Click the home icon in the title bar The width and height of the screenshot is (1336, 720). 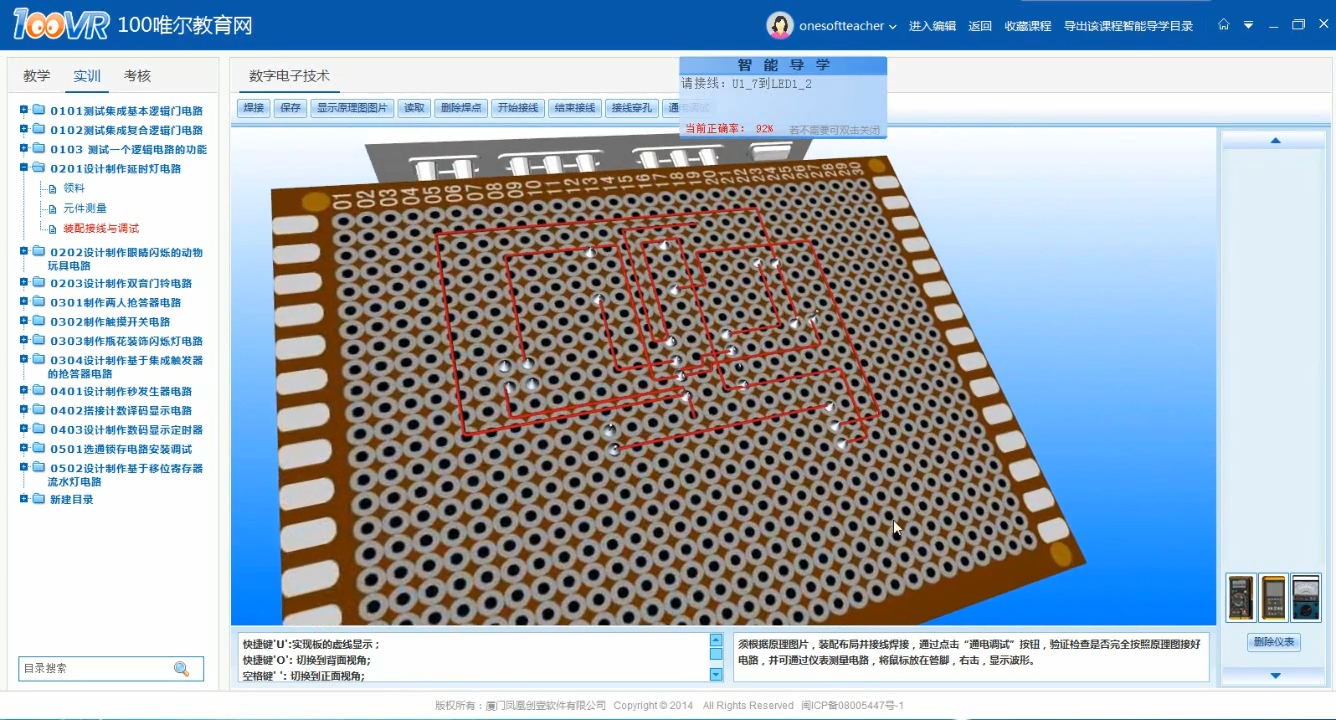1223,25
